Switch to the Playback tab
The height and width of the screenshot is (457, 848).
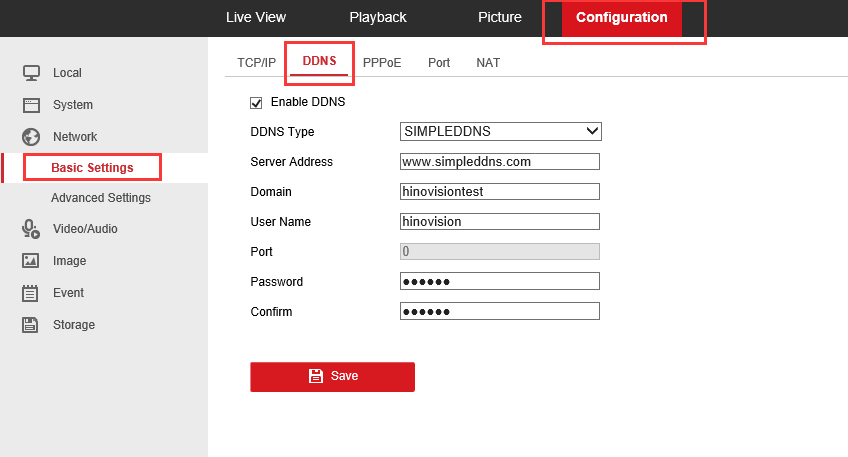[378, 17]
